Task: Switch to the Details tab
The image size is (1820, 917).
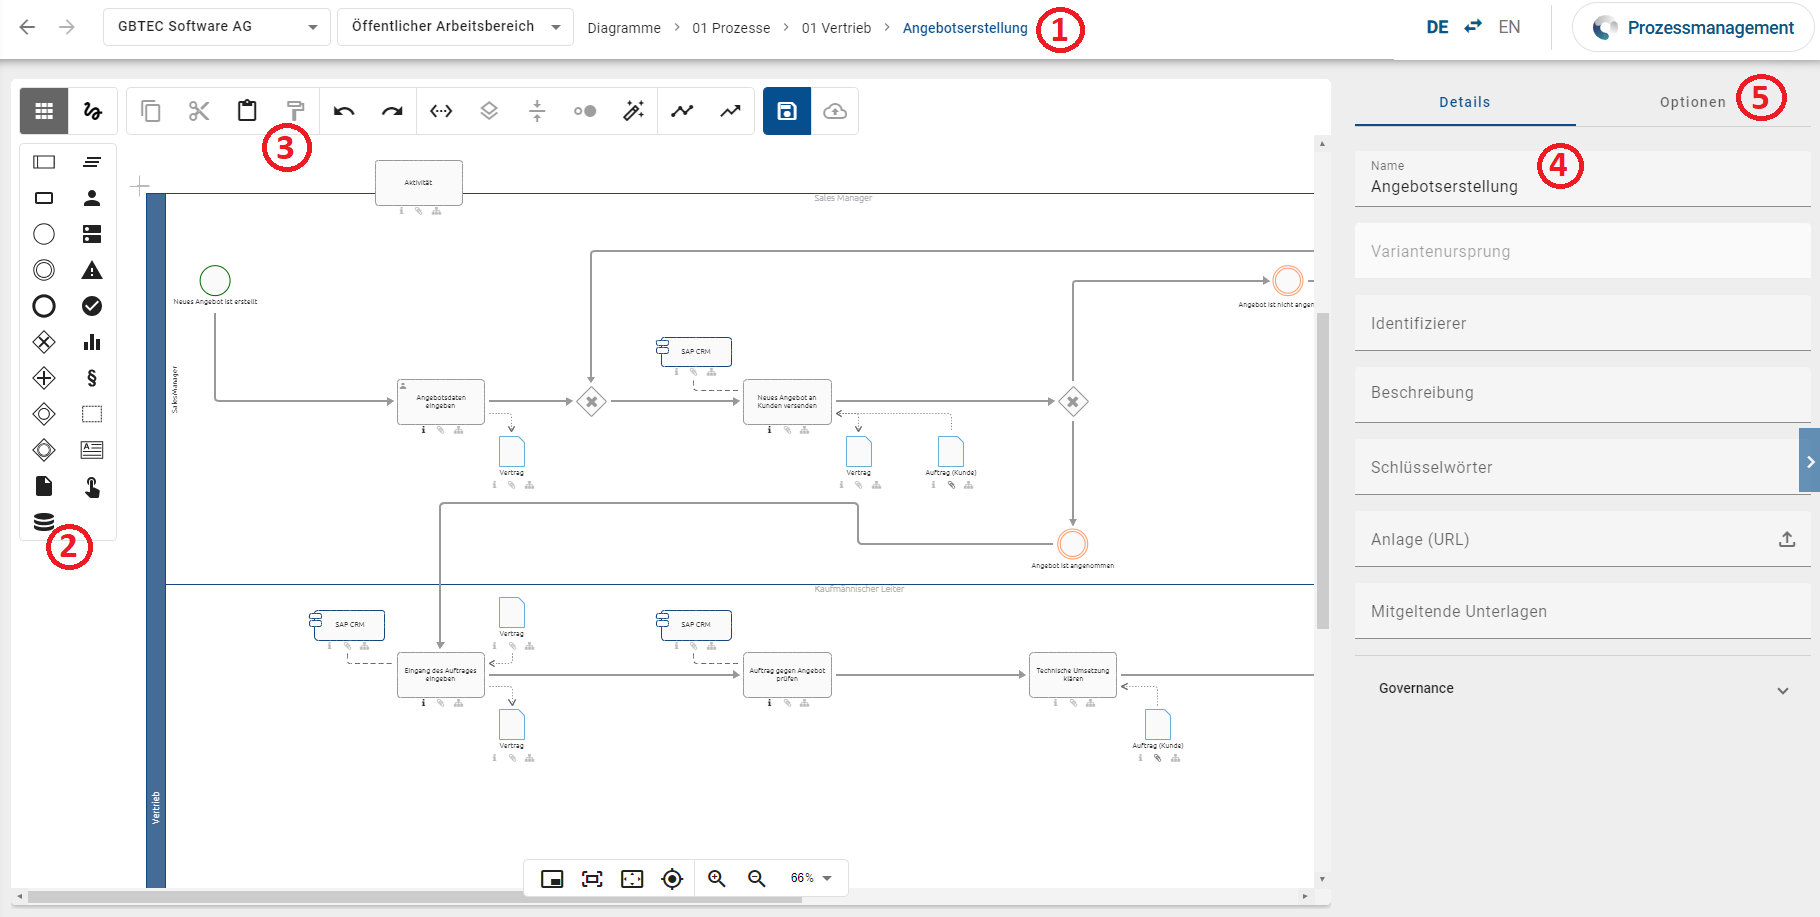Action: click(1464, 102)
